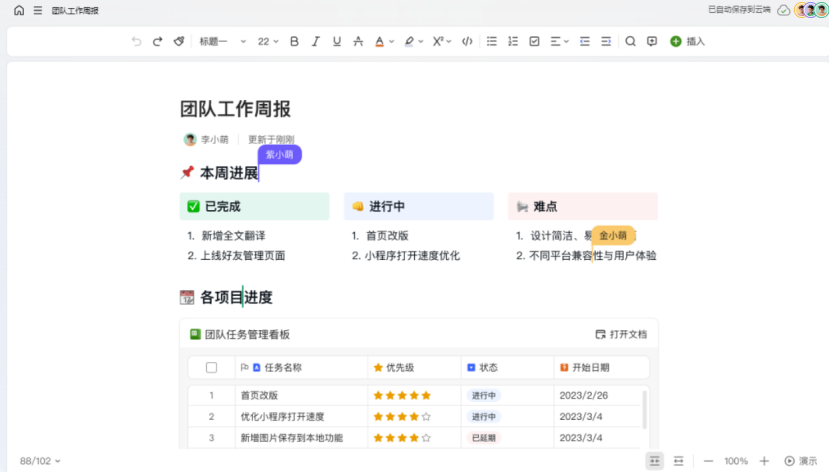This screenshot has width=830, height=472.
Task: Switch to the first page layout view
Action: click(655, 461)
